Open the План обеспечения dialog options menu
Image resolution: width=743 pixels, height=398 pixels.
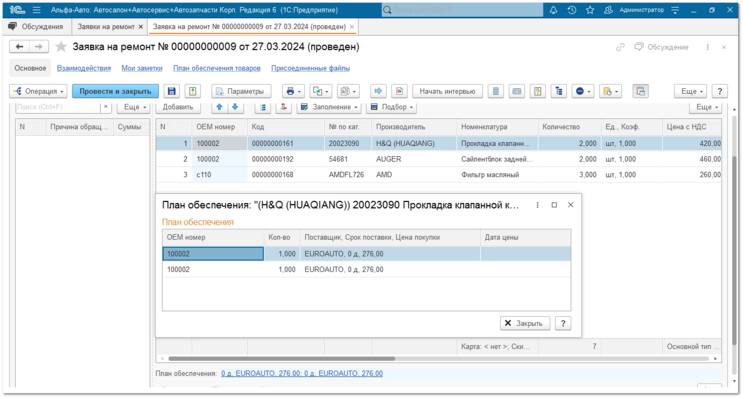point(537,205)
